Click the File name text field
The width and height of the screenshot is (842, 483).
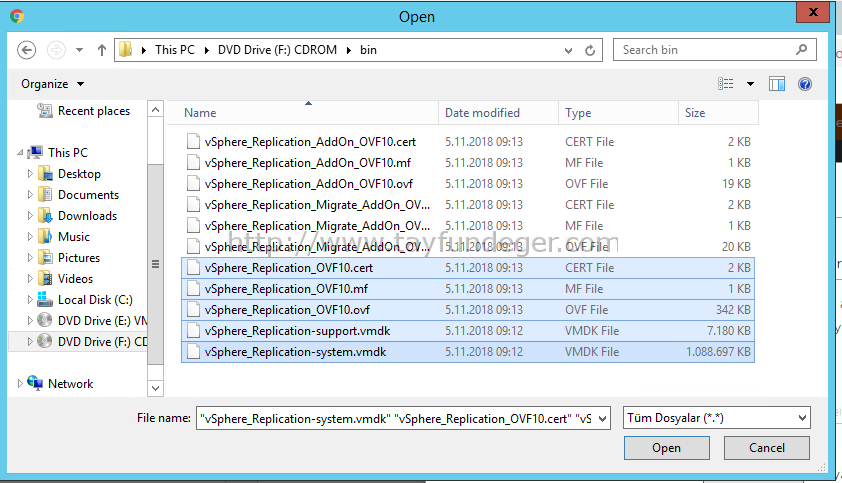coord(396,418)
